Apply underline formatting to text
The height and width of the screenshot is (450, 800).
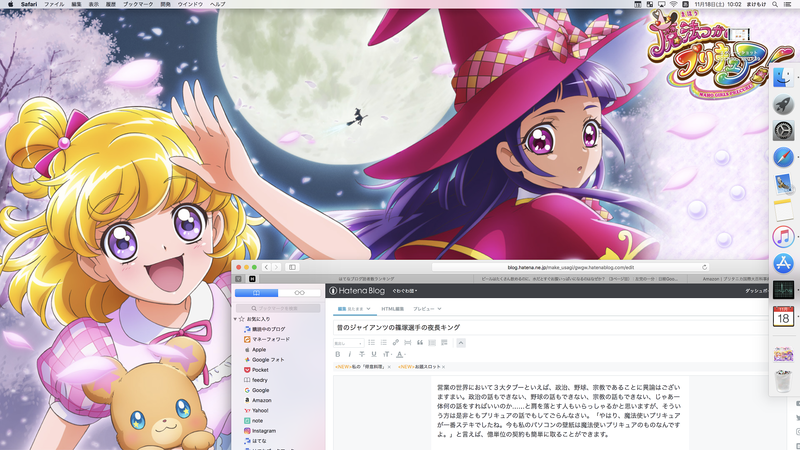tap(374, 354)
